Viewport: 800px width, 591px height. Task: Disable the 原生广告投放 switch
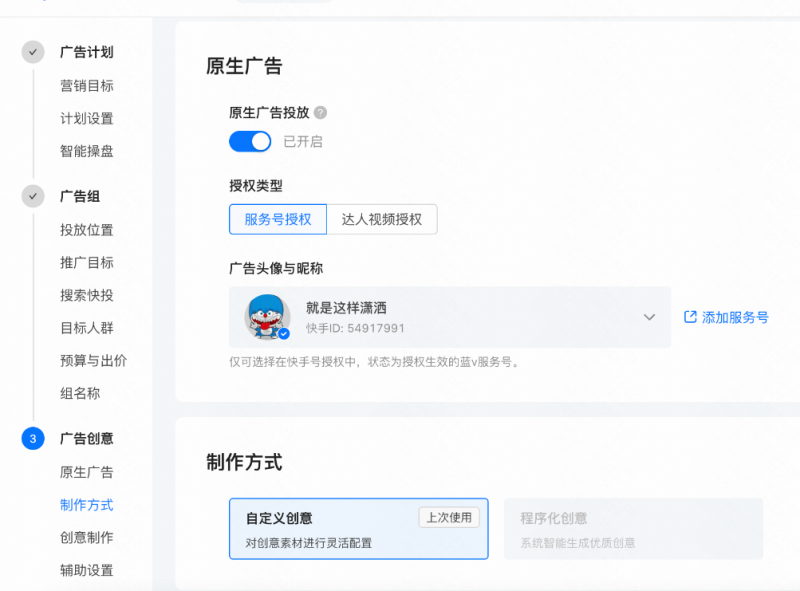(x=249, y=141)
